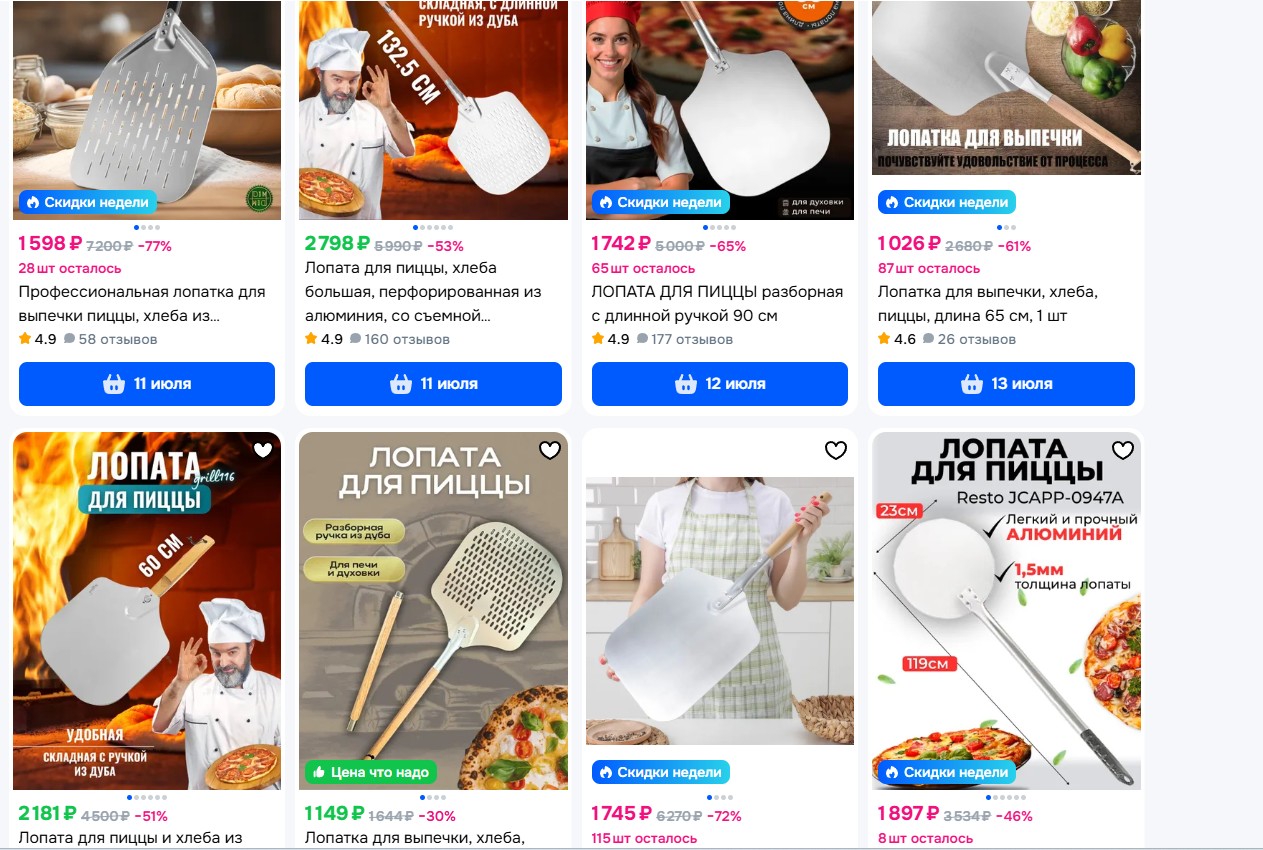The width and height of the screenshot is (1263, 850).
Task: Toggle favorite heart on the beige perforated peel card
Action: (550, 451)
